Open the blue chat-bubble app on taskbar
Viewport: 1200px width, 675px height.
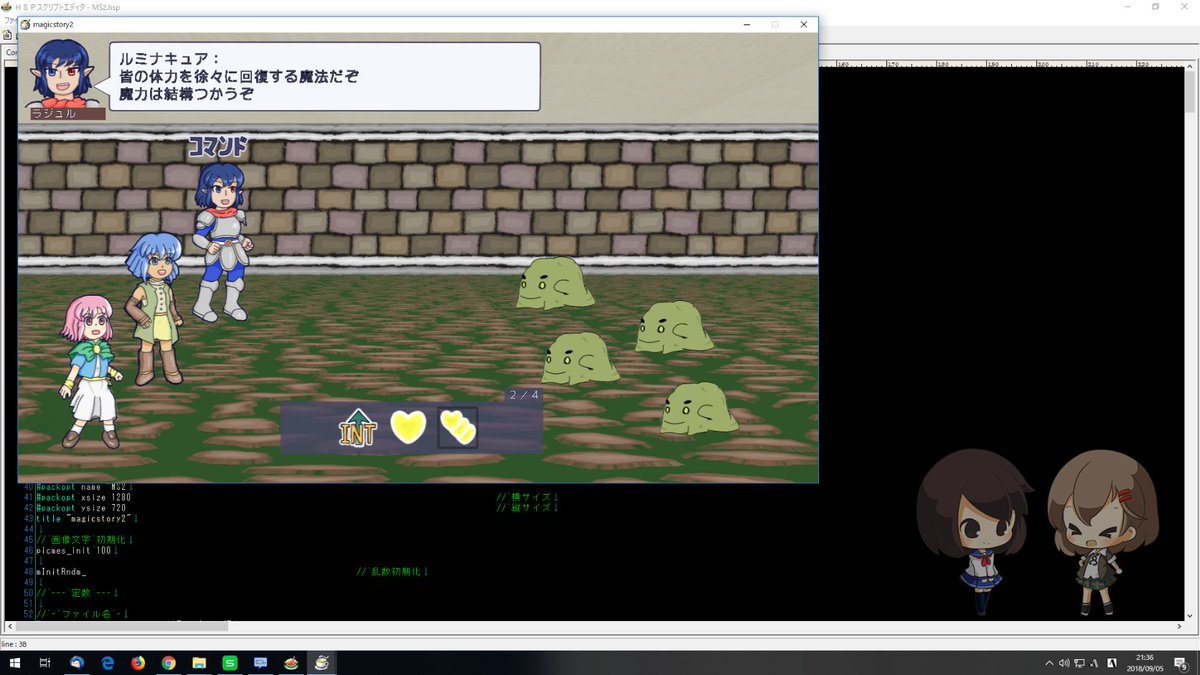point(260,663)
